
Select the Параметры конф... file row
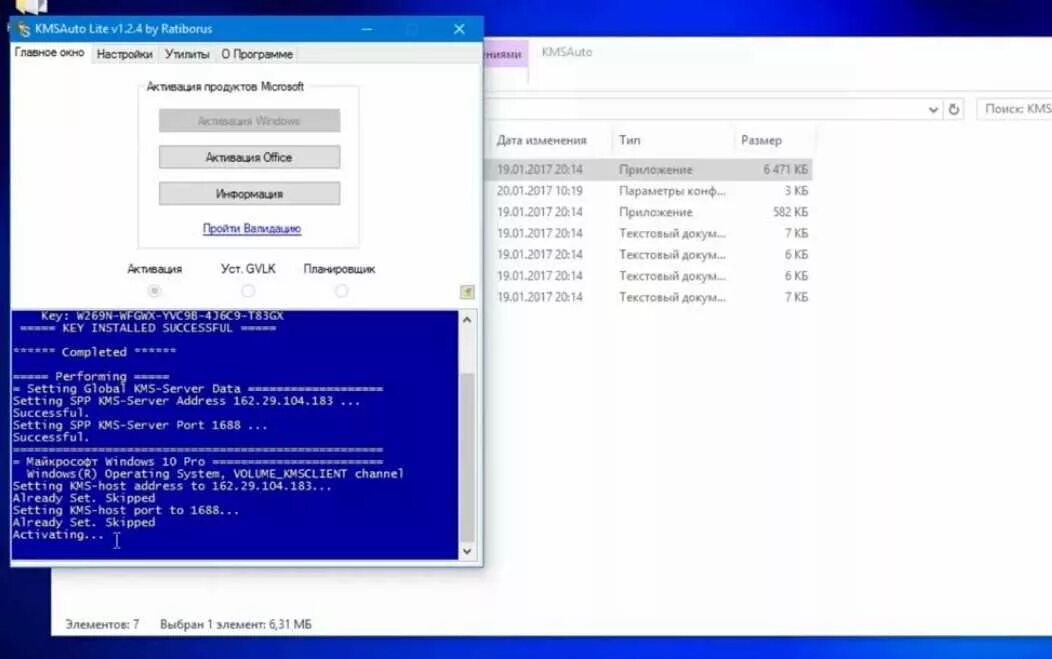648,191
